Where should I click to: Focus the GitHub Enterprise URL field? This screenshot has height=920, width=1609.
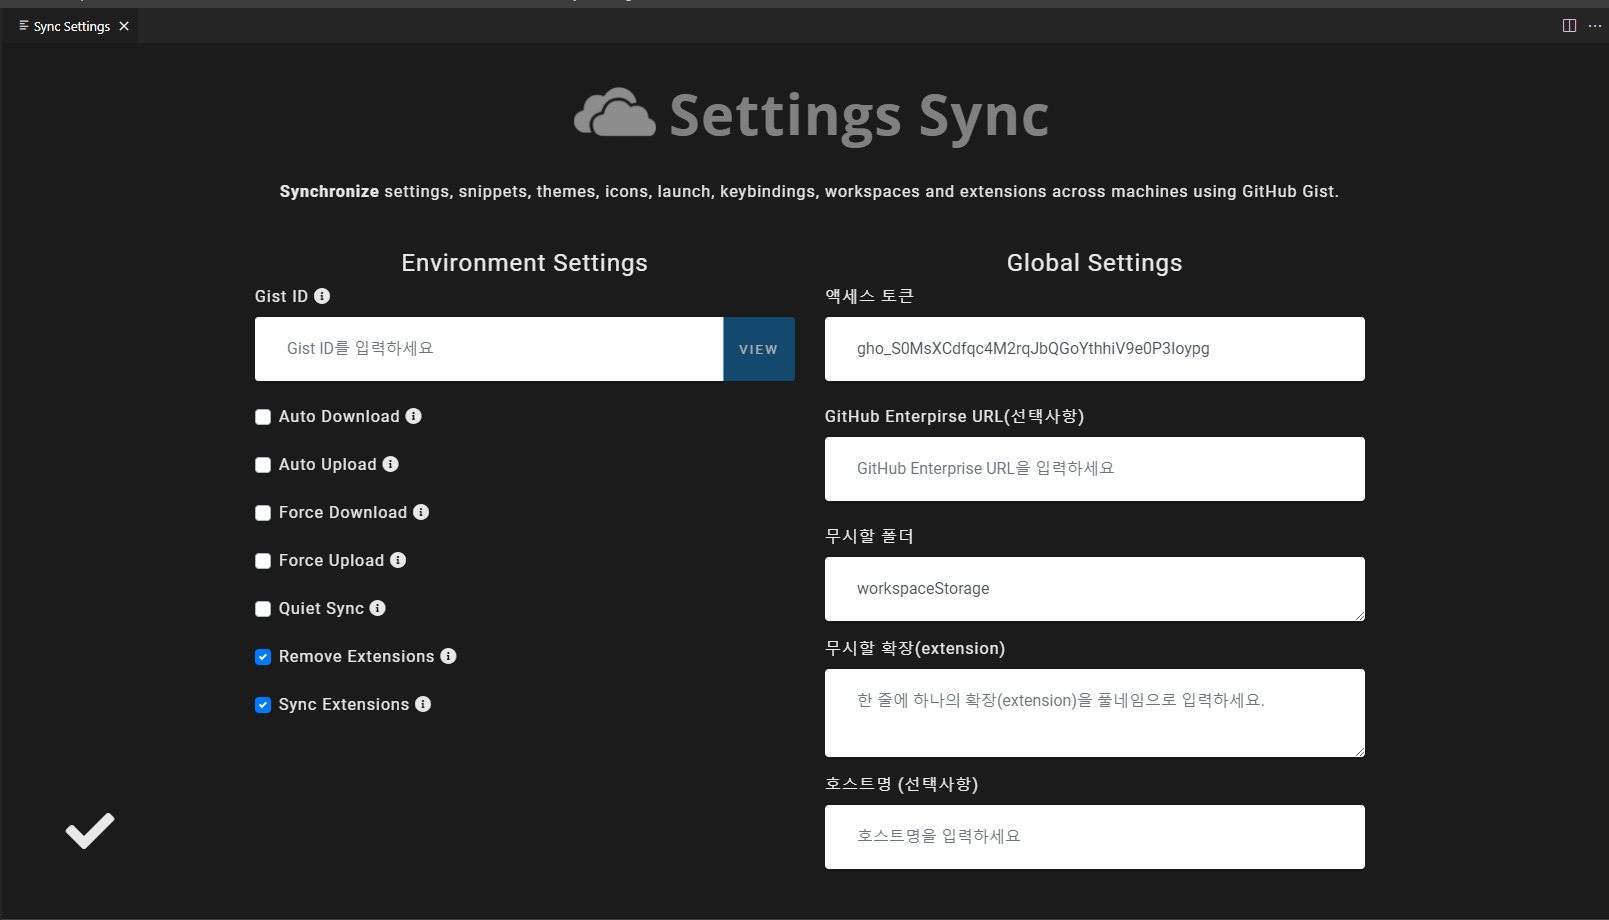1095,469
